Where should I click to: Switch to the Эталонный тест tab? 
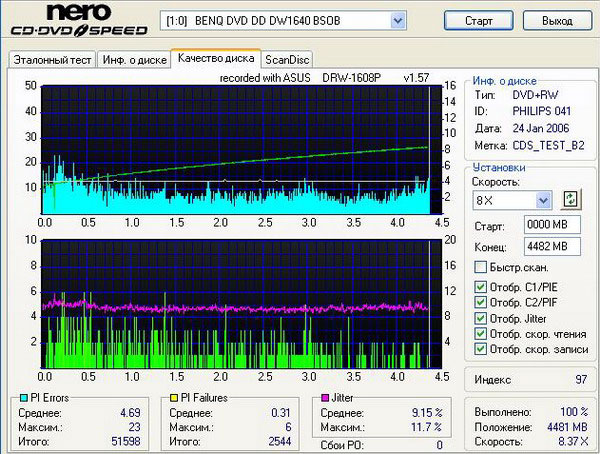point(52,60)
